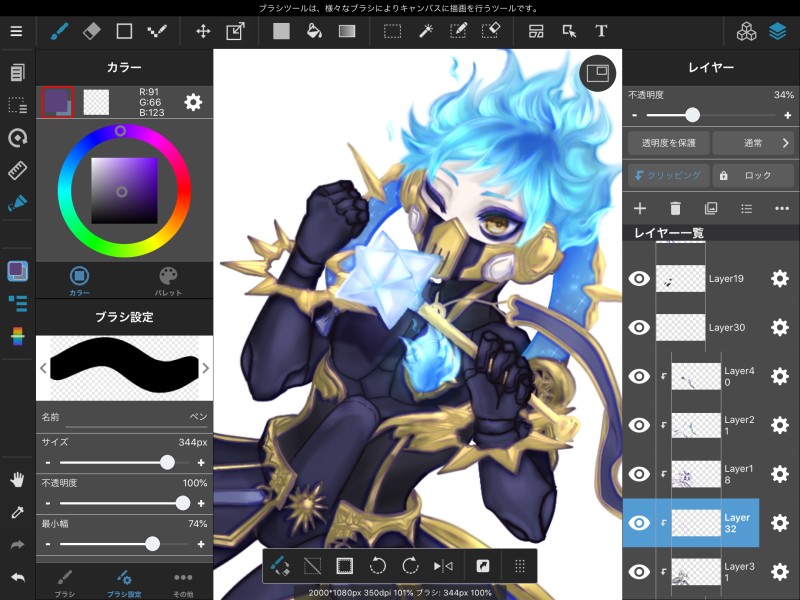Open the hamburger main menu
Image resolution: width=800 pixels, height=600 pixels.
[16, 32]
